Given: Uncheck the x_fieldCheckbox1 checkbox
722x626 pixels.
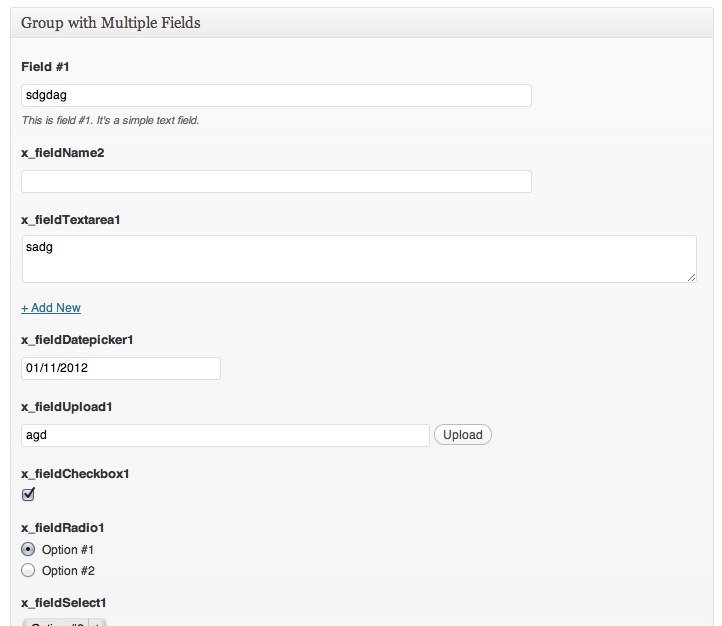Looking at the screenshot, I should point(28,494).
